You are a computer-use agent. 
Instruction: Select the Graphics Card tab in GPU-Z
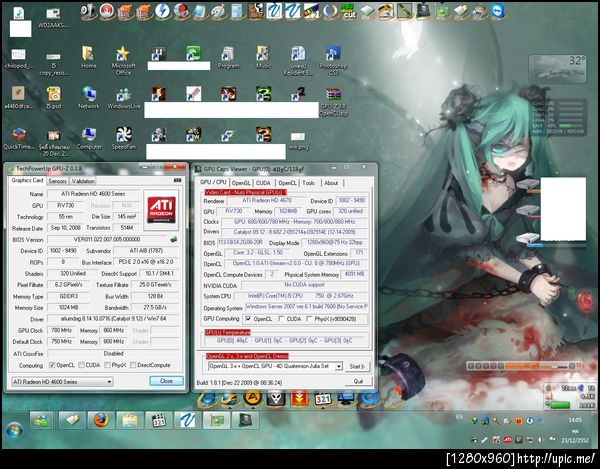(x=27, y=181)
